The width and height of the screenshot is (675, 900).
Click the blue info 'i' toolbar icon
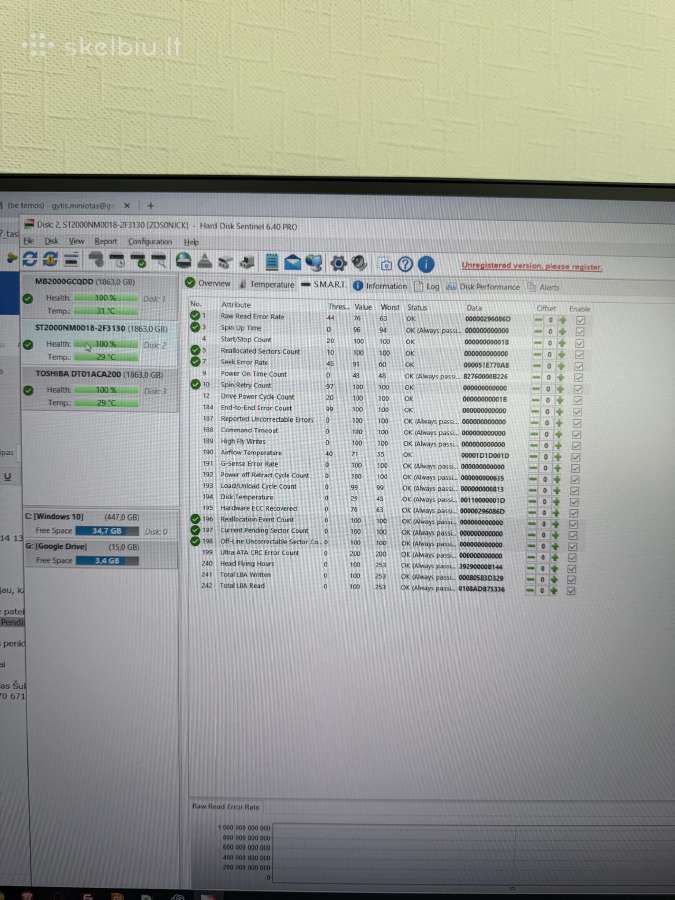point(426,265)
